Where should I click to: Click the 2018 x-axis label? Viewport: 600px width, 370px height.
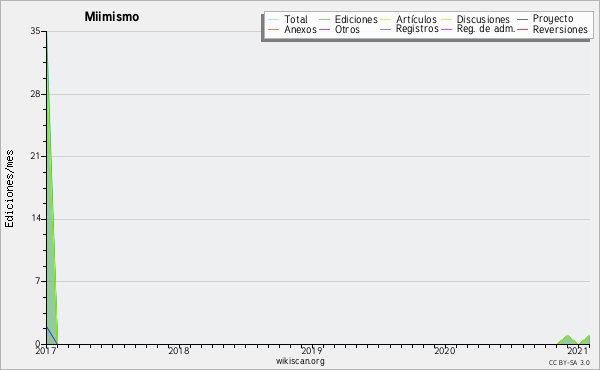click(x=179, y=350)
